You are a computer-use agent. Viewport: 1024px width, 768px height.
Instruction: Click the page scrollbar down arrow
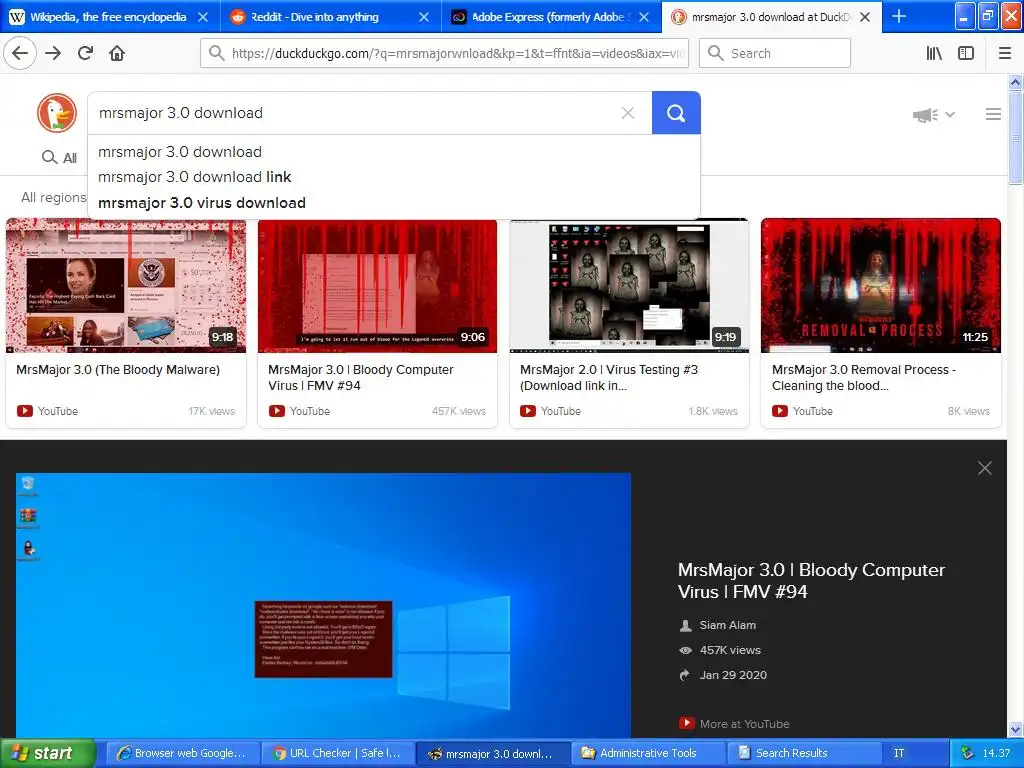(x=1015, y=729)
